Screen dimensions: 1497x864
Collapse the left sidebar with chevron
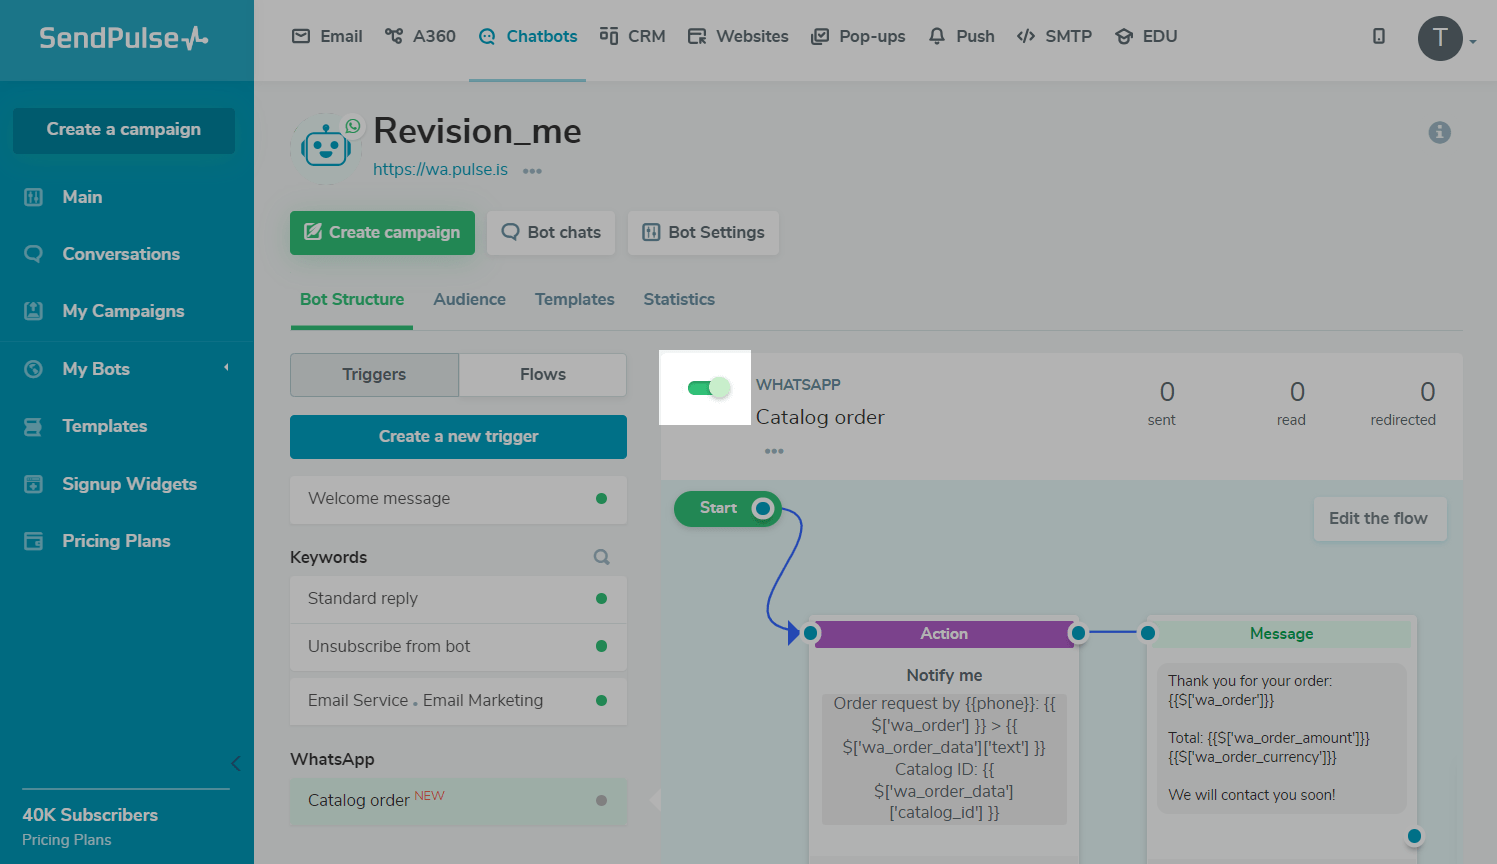click(x=235, y=764)
